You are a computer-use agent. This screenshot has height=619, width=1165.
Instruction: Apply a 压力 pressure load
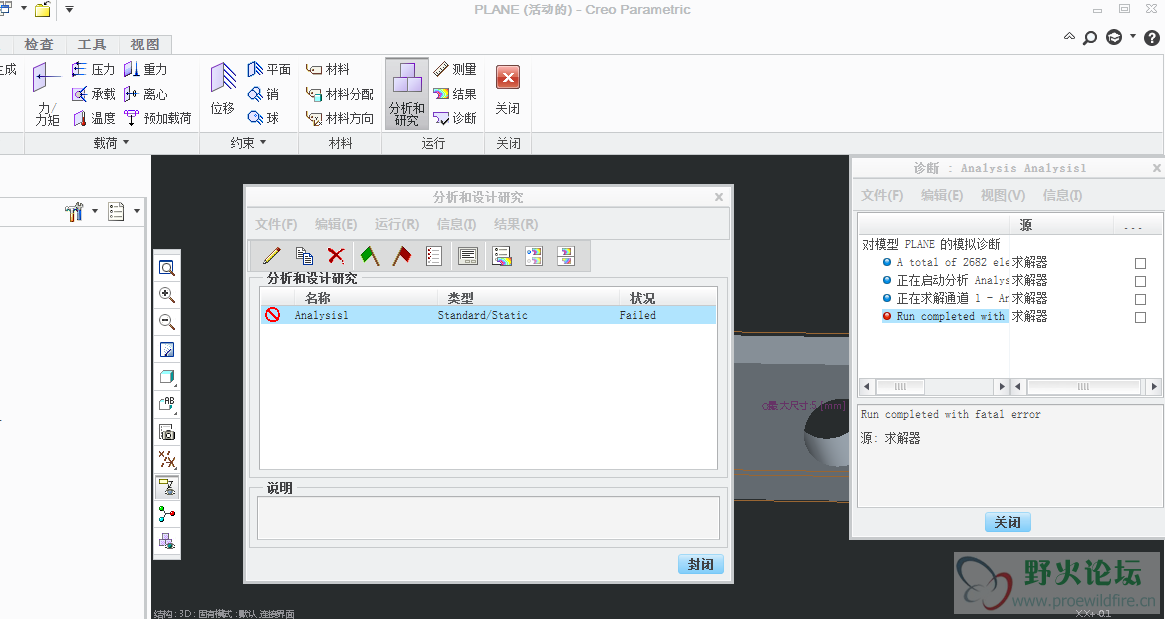coord(94,69)
